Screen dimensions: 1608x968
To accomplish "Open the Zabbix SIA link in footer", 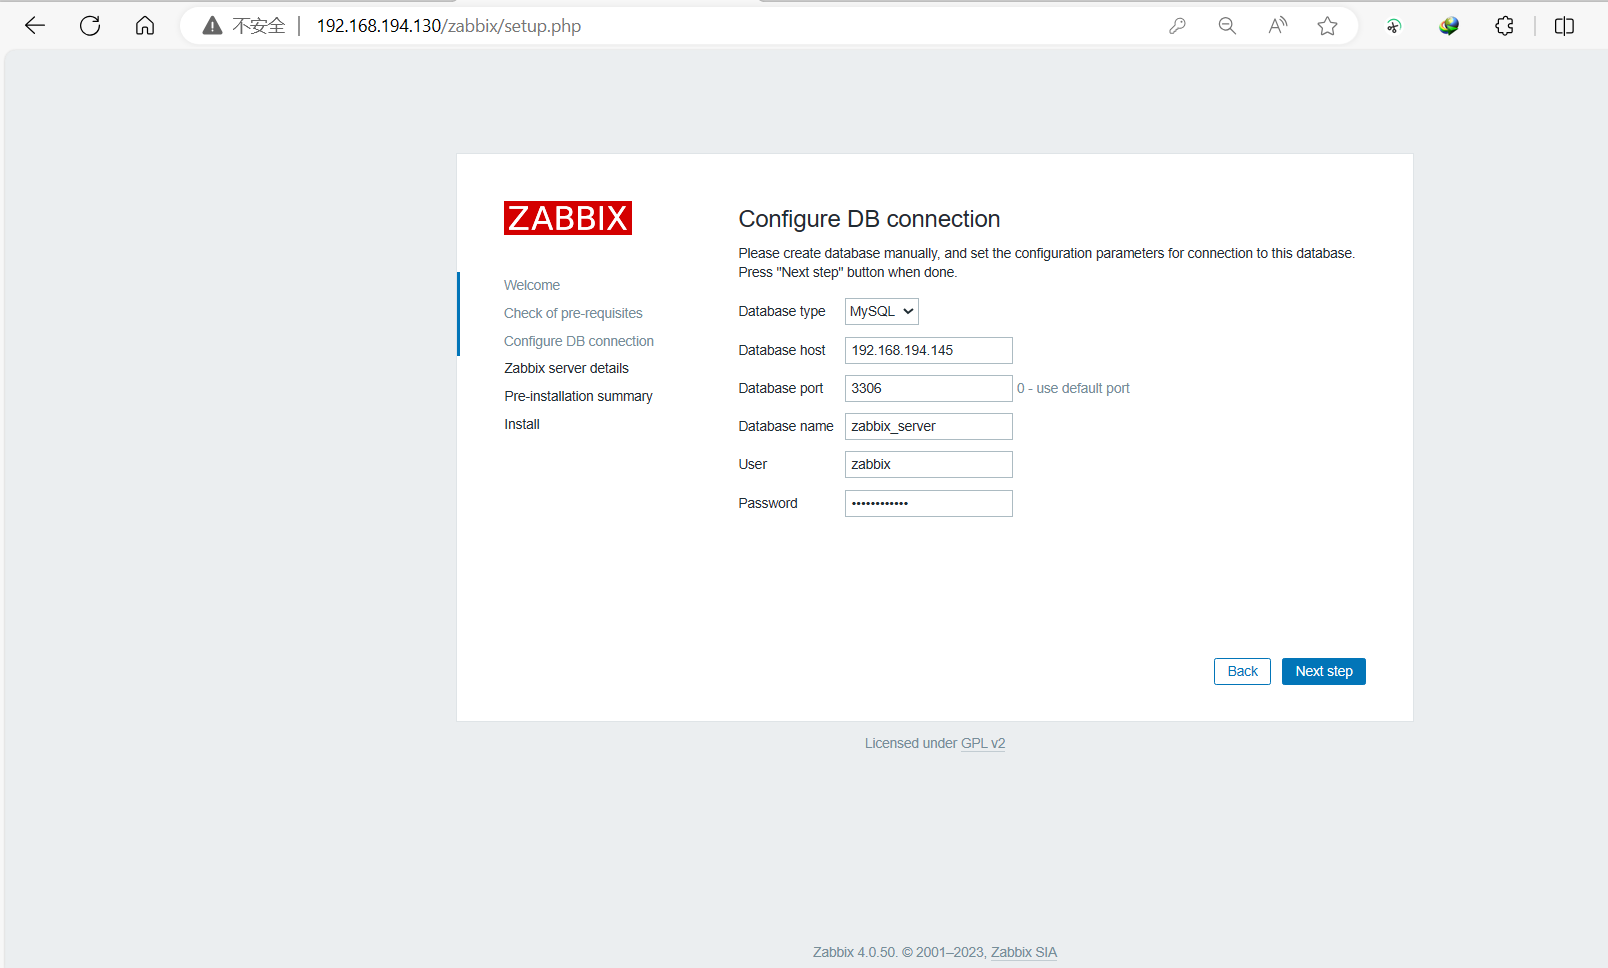I will click(x=1023, y=952).
